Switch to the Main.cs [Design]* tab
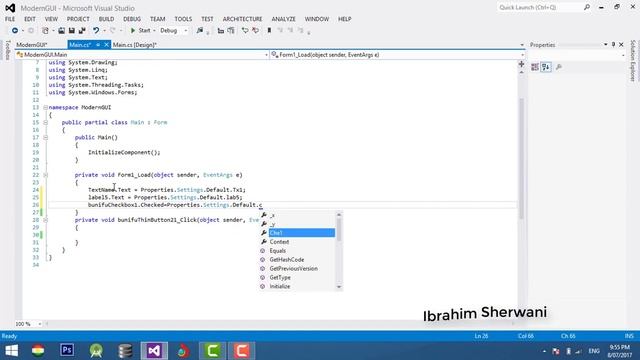640x360 pixels. coord(135,45)
